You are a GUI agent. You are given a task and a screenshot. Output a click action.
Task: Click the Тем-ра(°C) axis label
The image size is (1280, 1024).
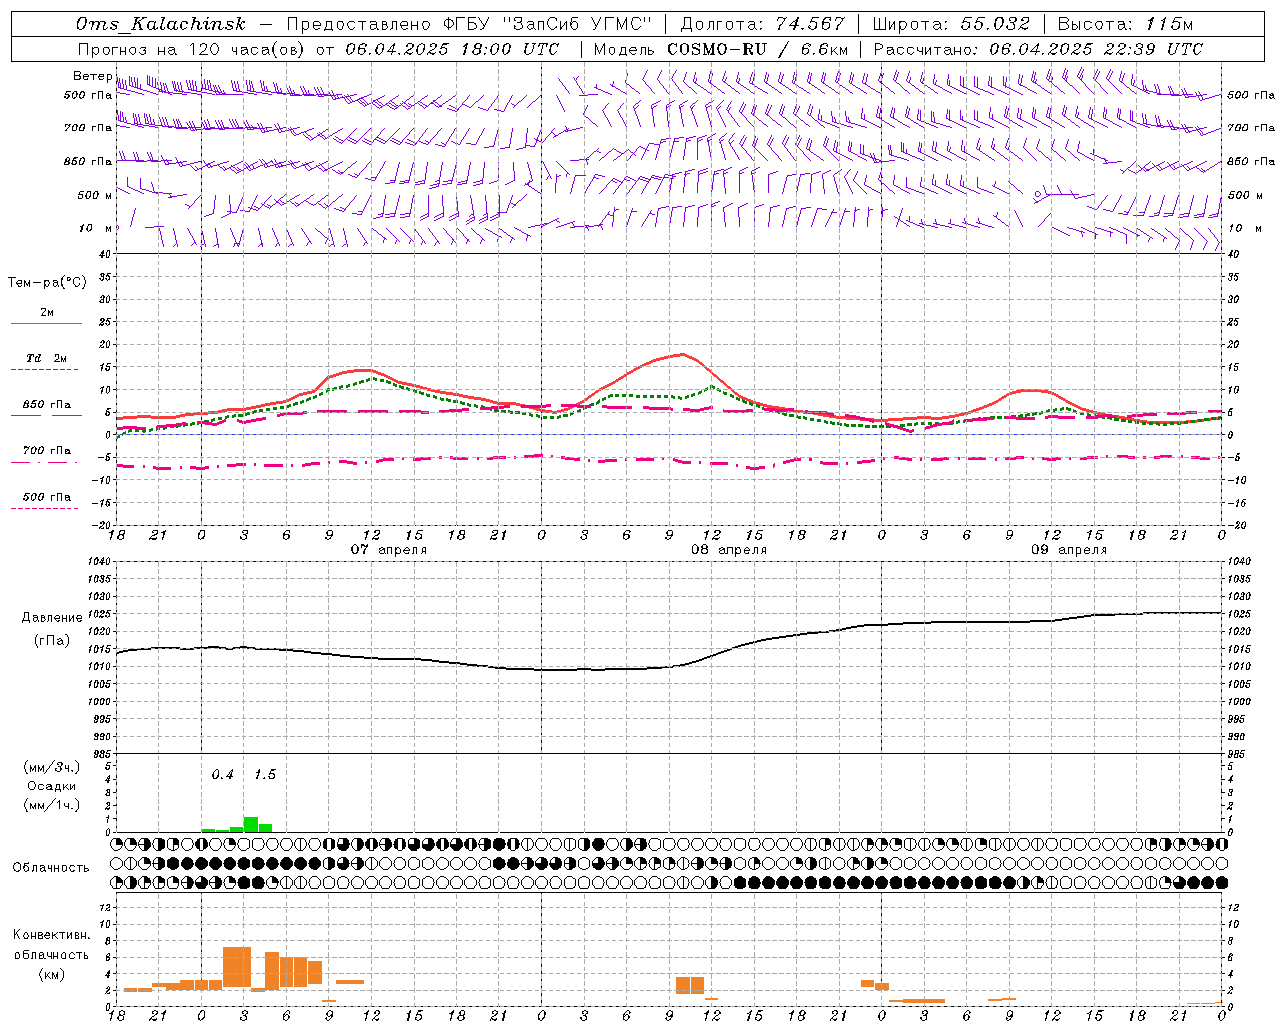47,282
